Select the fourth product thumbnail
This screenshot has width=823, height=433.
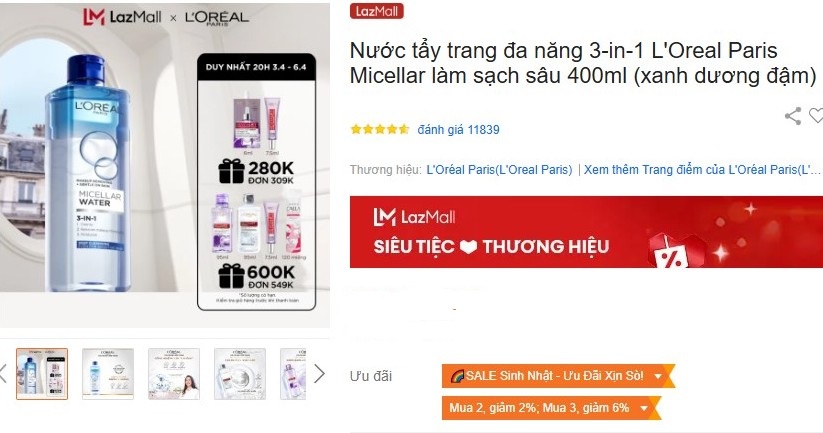(240, 374)
